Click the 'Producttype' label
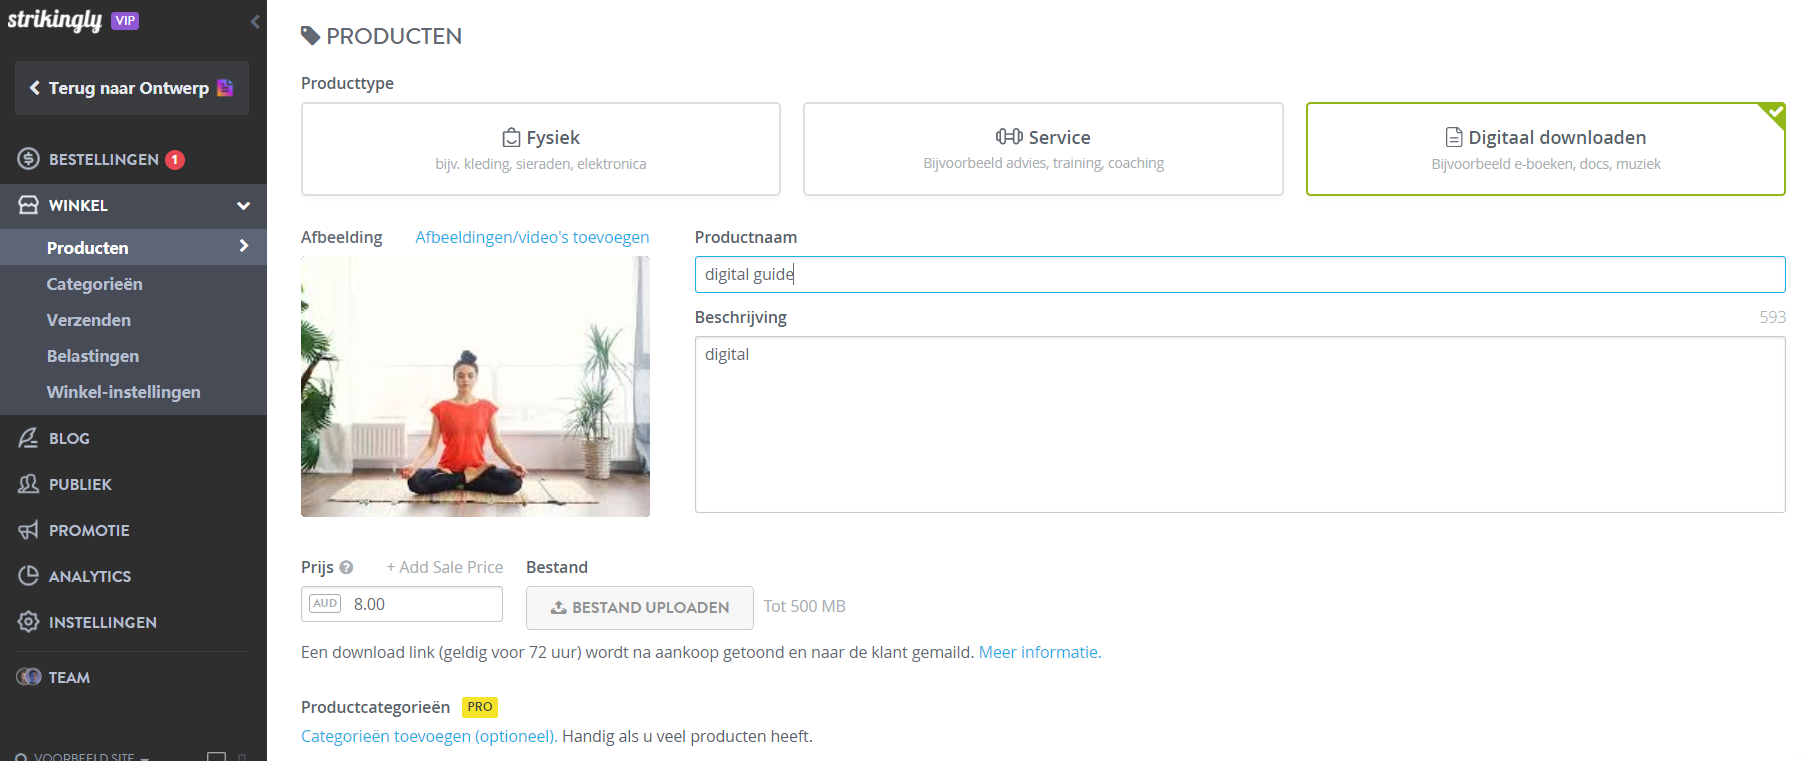This screenshot has width=1803, height=761. tap(347, 83)
